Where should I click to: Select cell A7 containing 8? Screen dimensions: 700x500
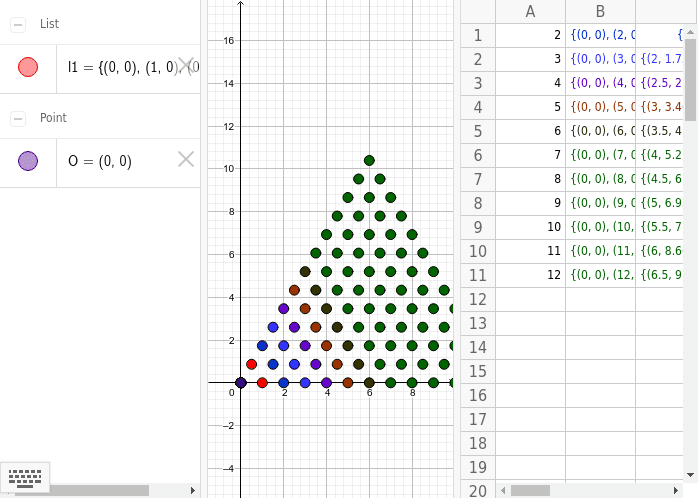click(530, 179)
